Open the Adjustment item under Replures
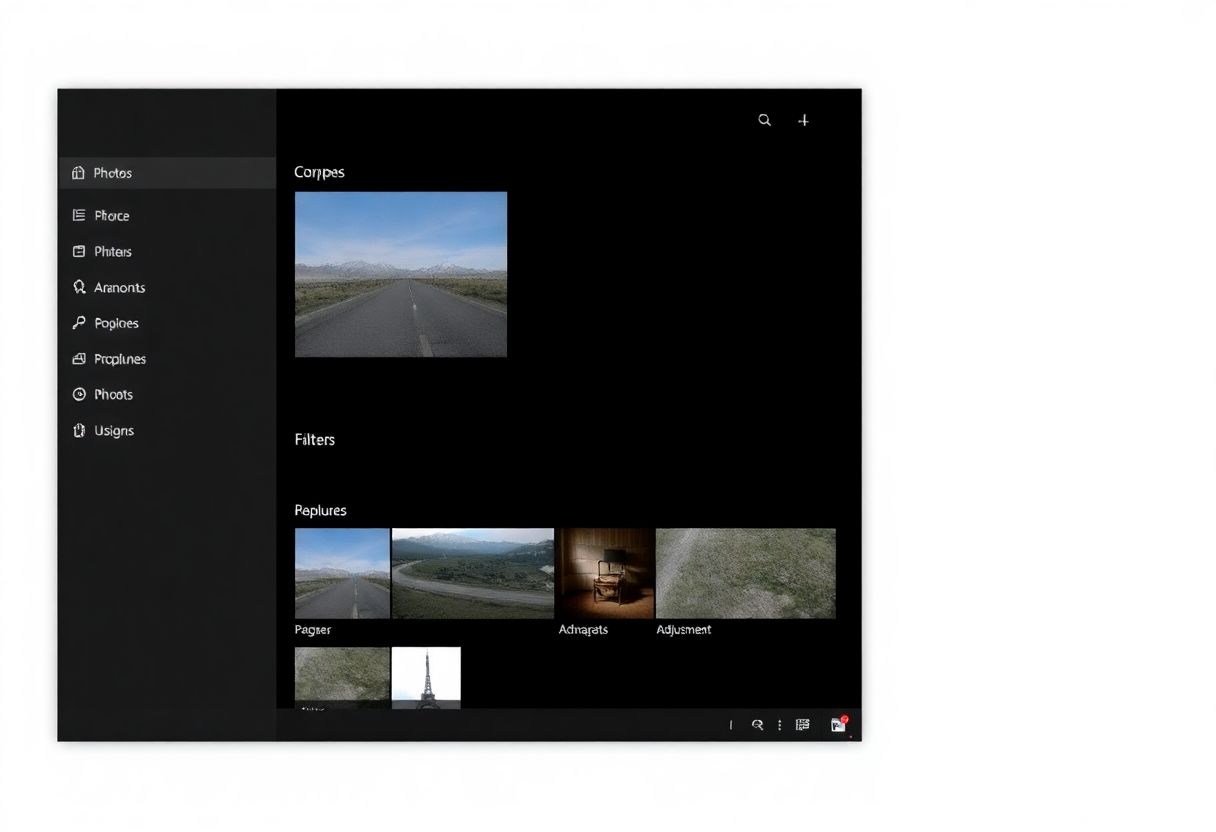 [745, 573]
